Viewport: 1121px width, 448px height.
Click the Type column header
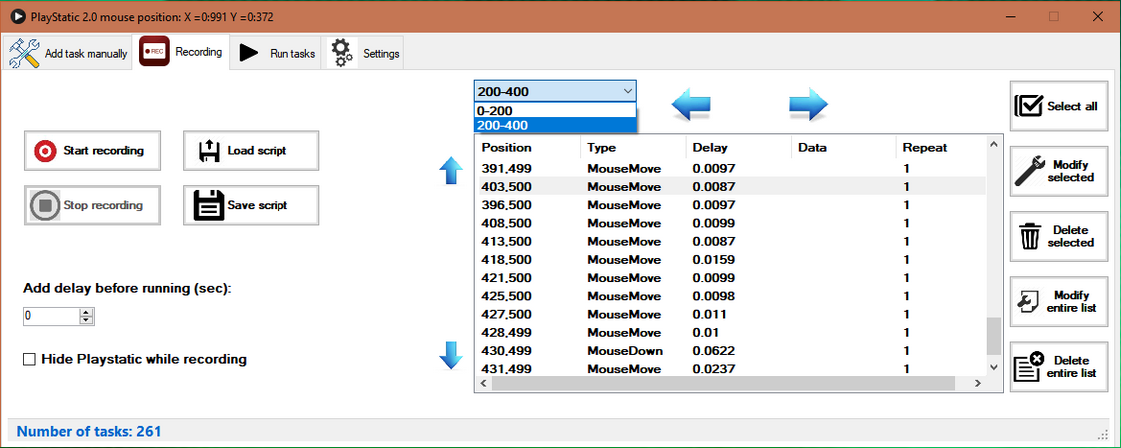[633, 148]
